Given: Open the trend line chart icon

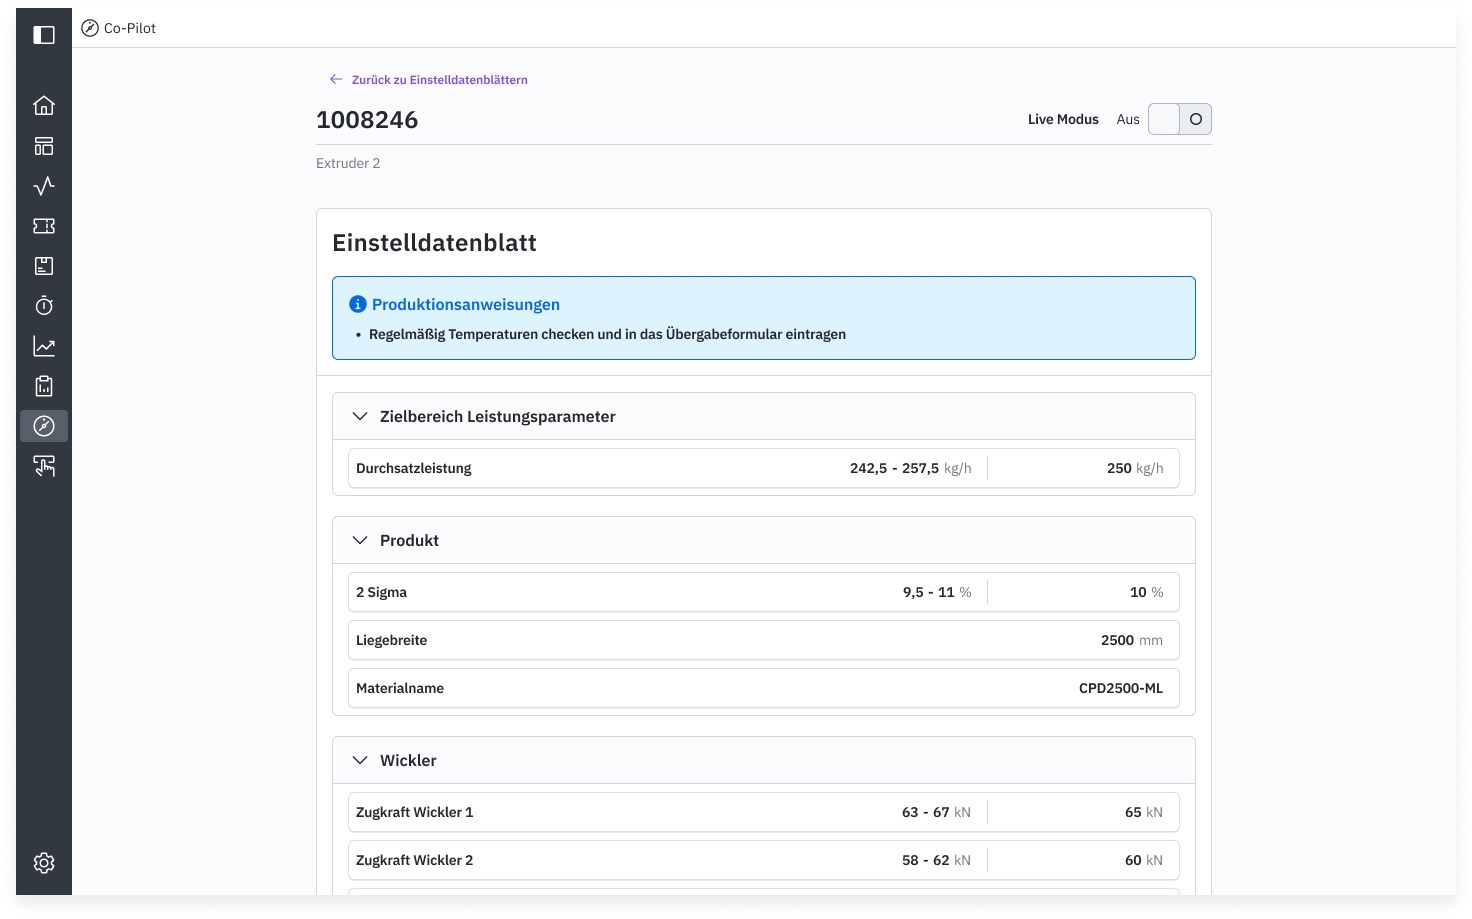Looking at the screenshot, I should [x=44, y=346].
